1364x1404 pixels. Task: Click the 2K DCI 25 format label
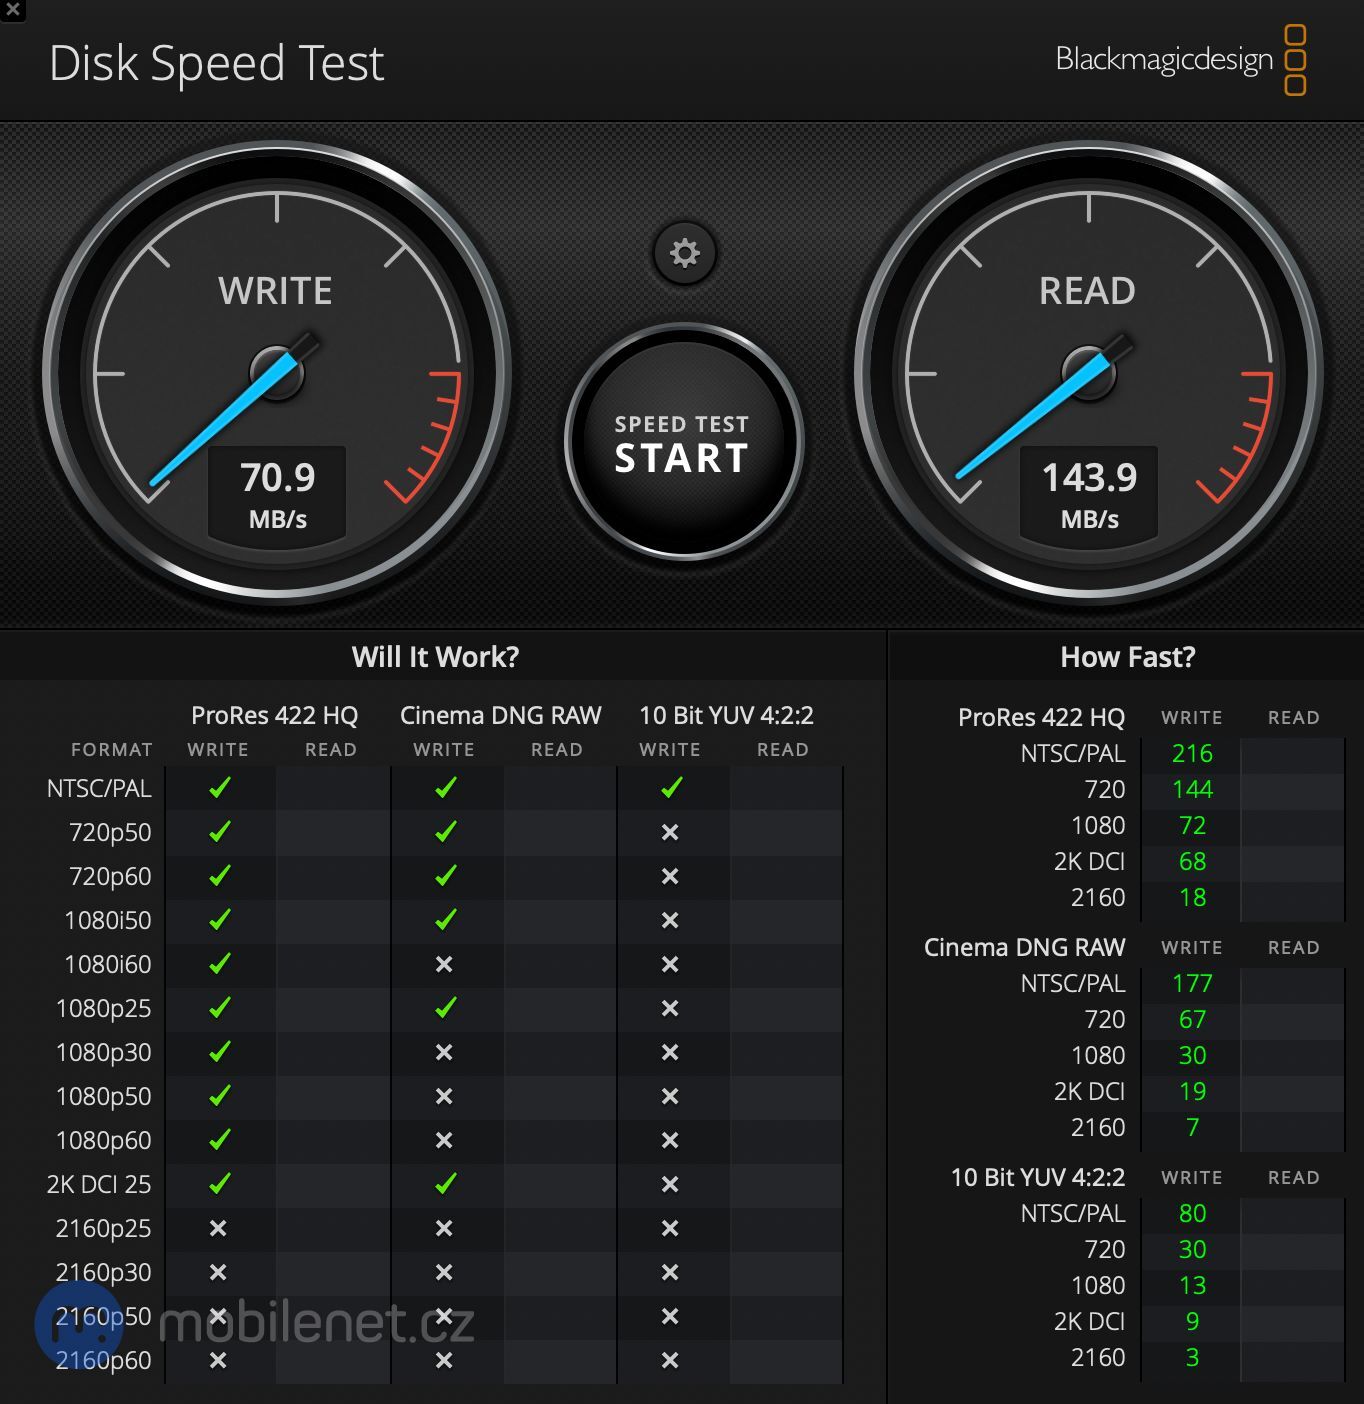101,1184
